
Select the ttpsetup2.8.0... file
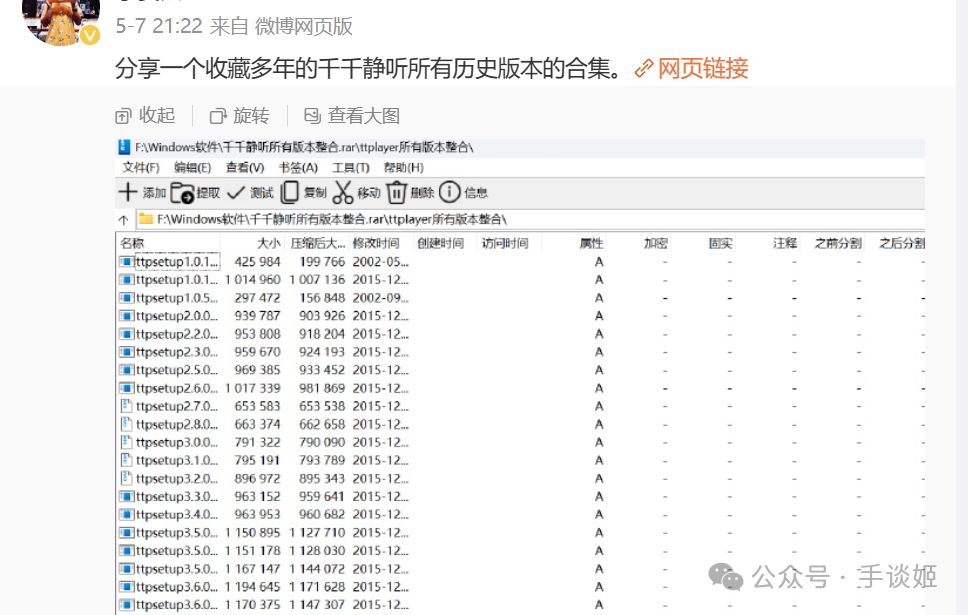[x=177, y=424]
